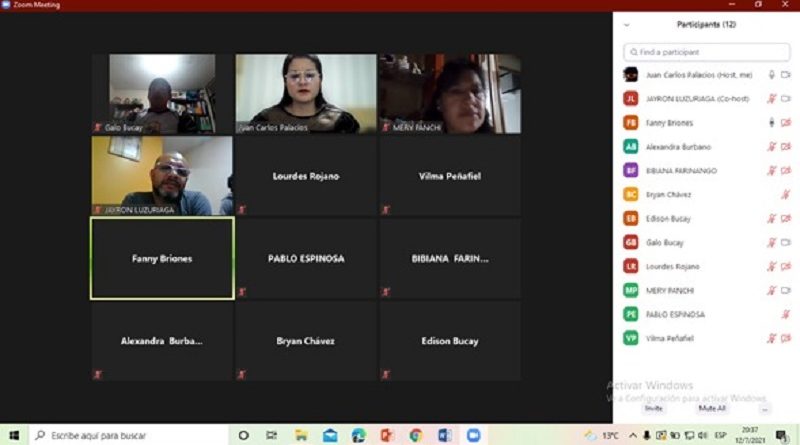
Task: Click muted mic icon for JAYRON LUZURIAGA
Action: (x=771, y=99)
